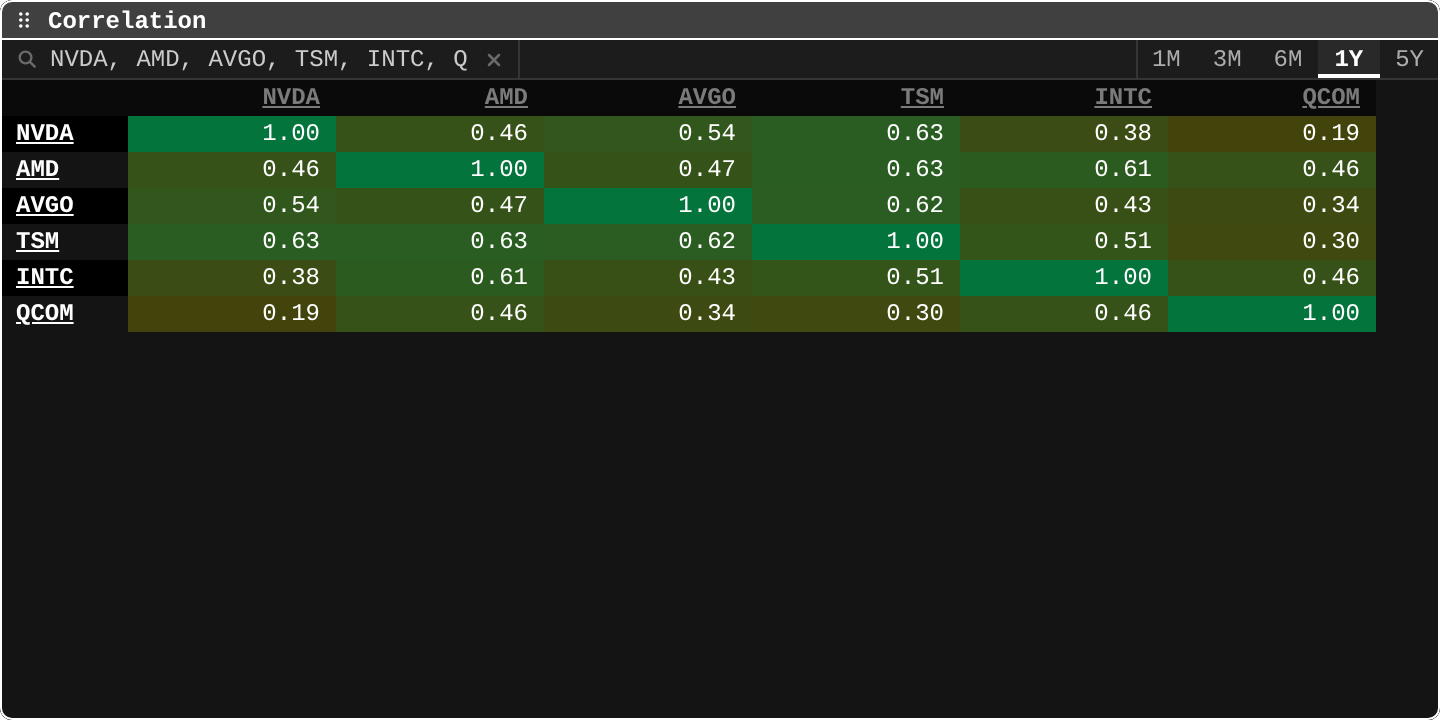
Task: Select AMD row INTC cell 0.61
Action: click(x=1064, y=170)
